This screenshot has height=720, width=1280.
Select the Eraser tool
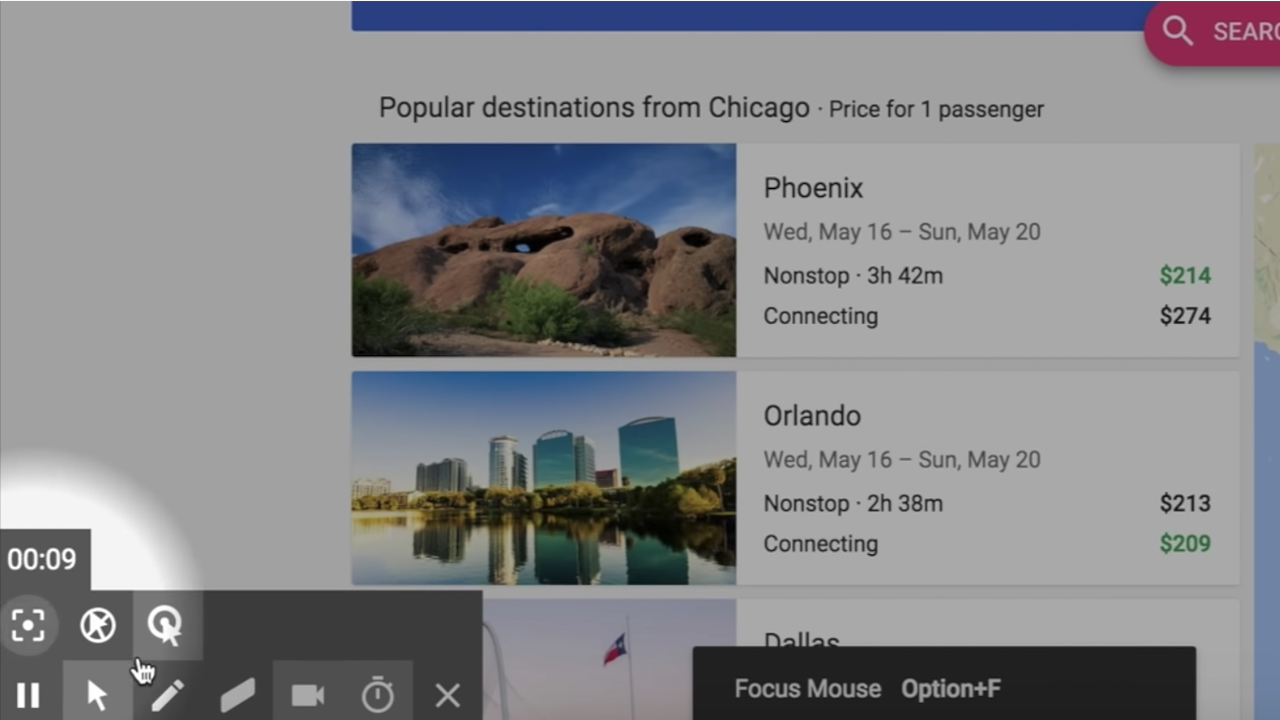point(238,695)
